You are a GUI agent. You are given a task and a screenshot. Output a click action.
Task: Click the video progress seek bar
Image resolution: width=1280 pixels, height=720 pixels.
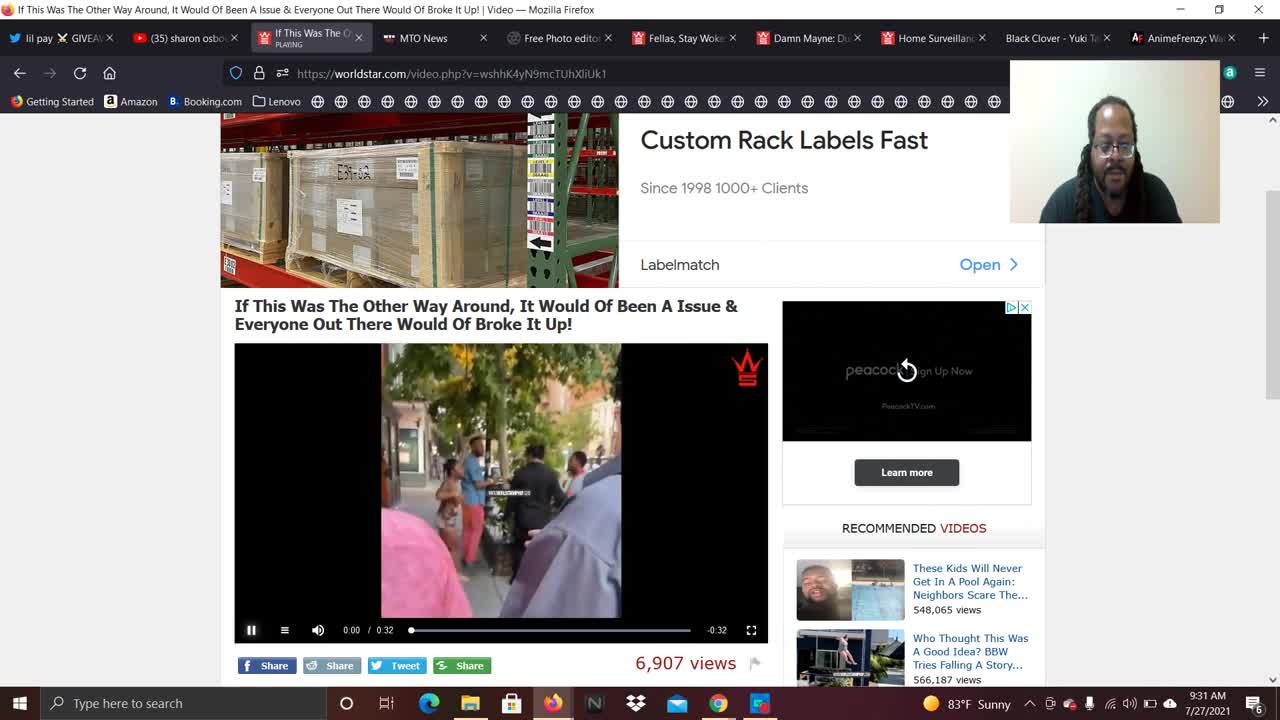click(x=550, y=631)
